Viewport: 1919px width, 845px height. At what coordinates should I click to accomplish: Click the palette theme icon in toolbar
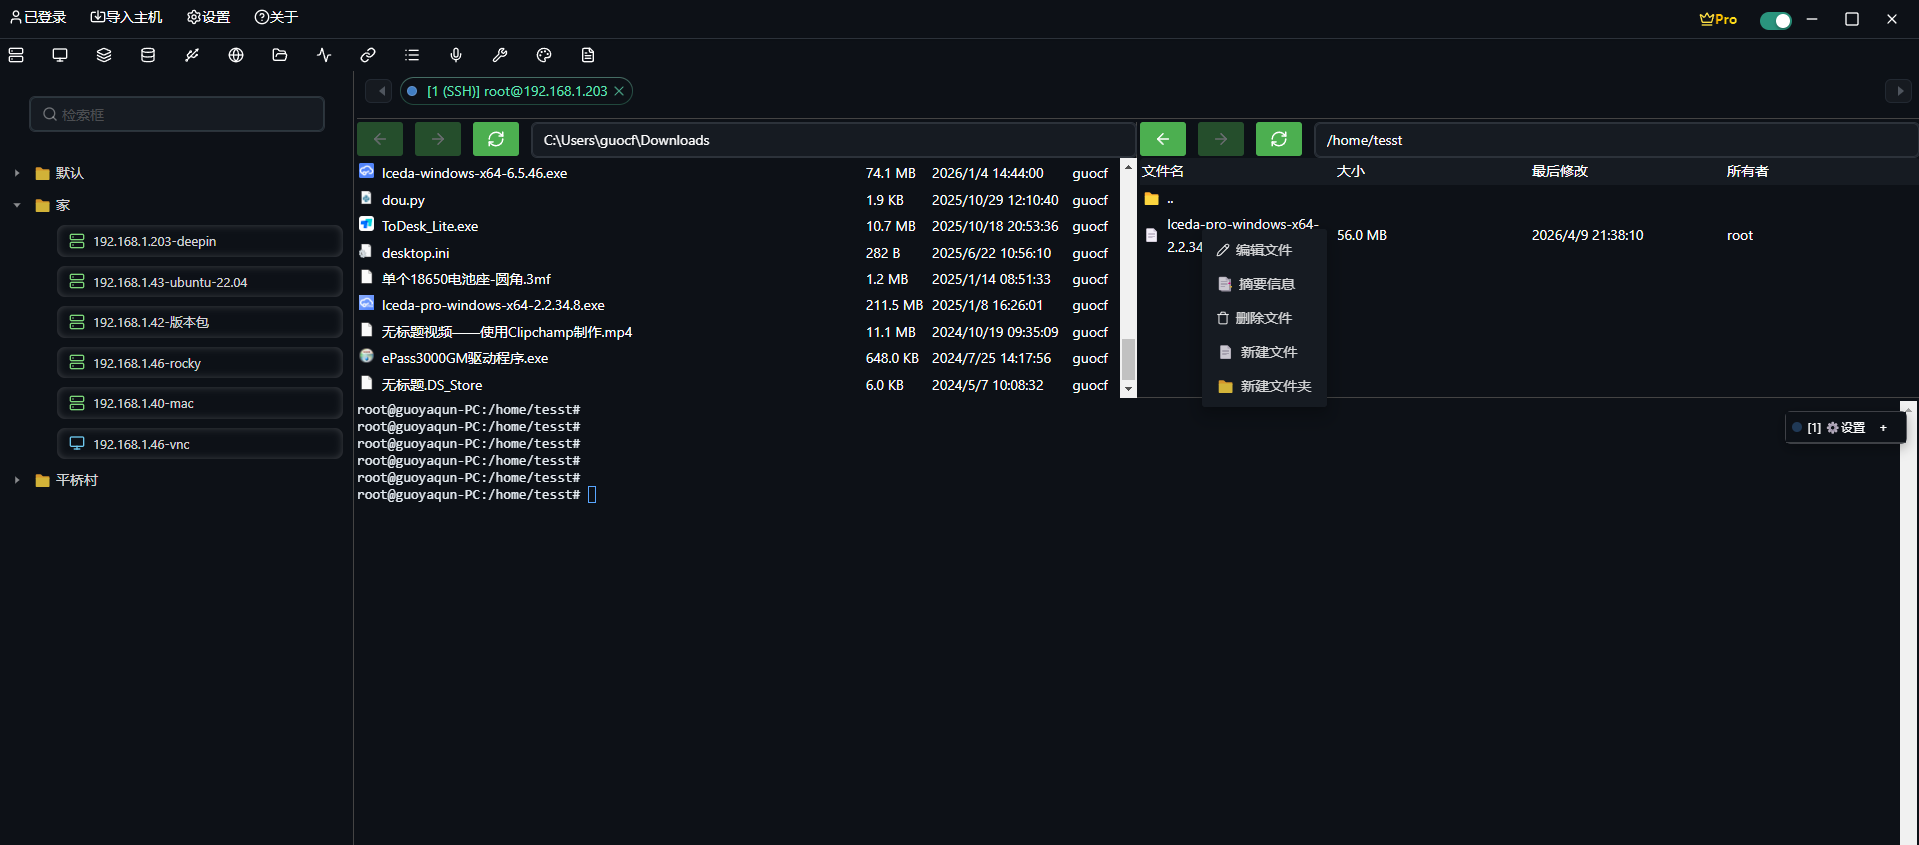point(544,55)
